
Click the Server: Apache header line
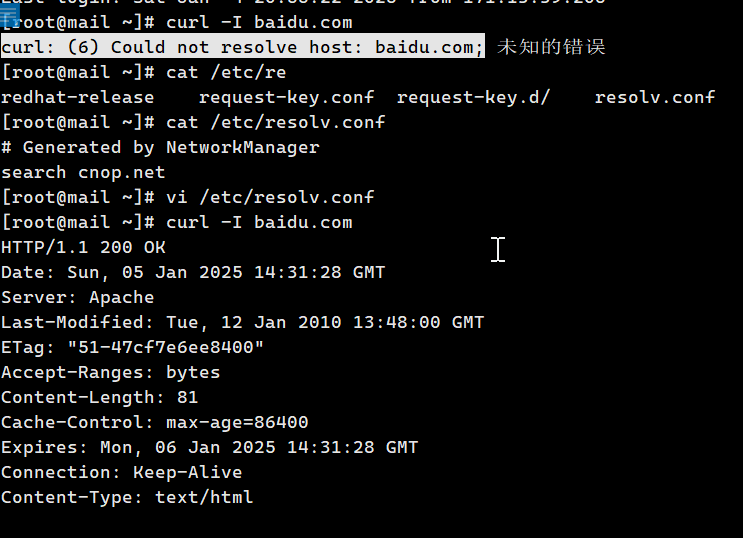pos(78,298)
